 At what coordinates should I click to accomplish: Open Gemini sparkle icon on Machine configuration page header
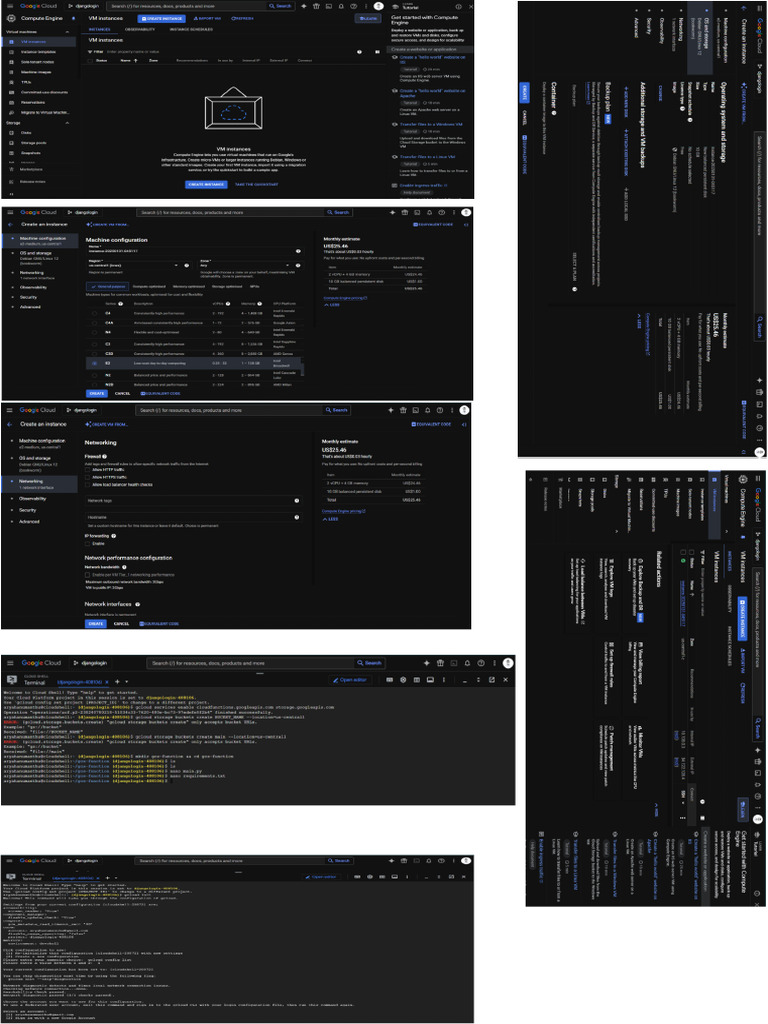coord(392,212)
